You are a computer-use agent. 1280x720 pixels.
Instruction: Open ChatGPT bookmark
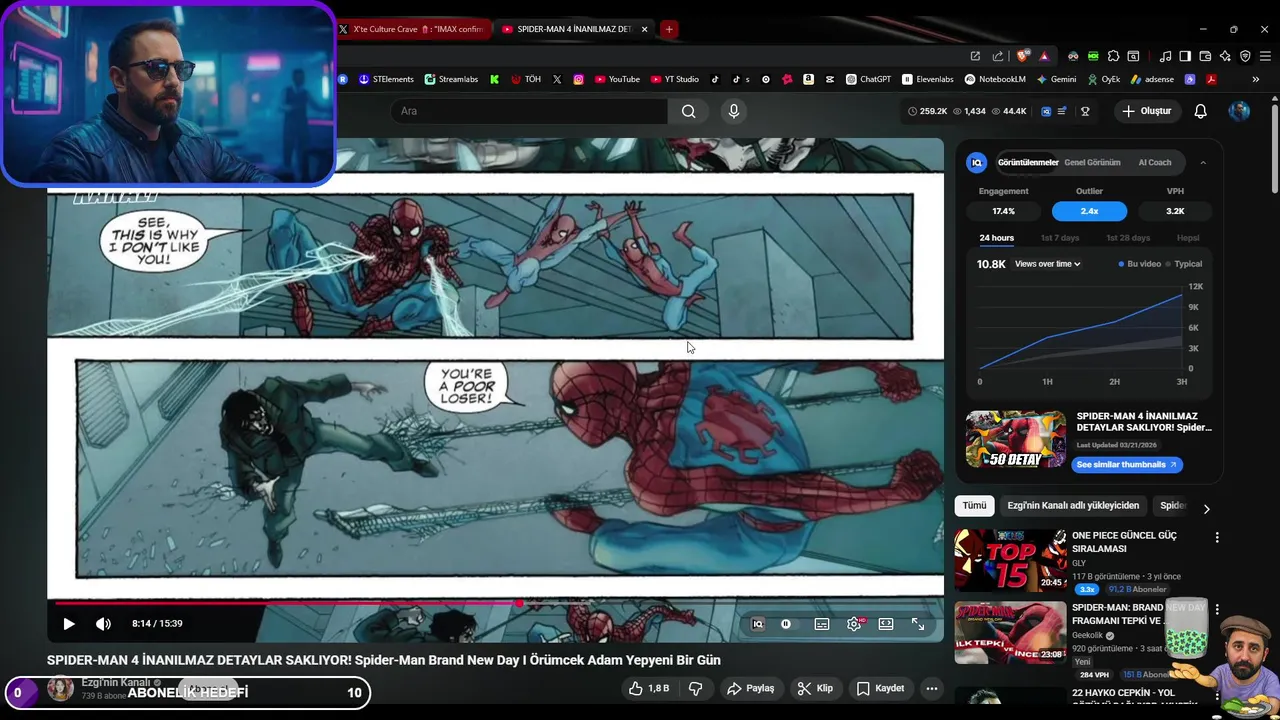click(868, 79)
